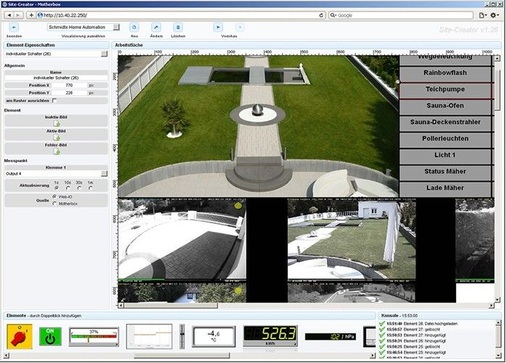Select the red rotary switch element
Viewport: 506px width, 363px height.
(x=19, y=336)
